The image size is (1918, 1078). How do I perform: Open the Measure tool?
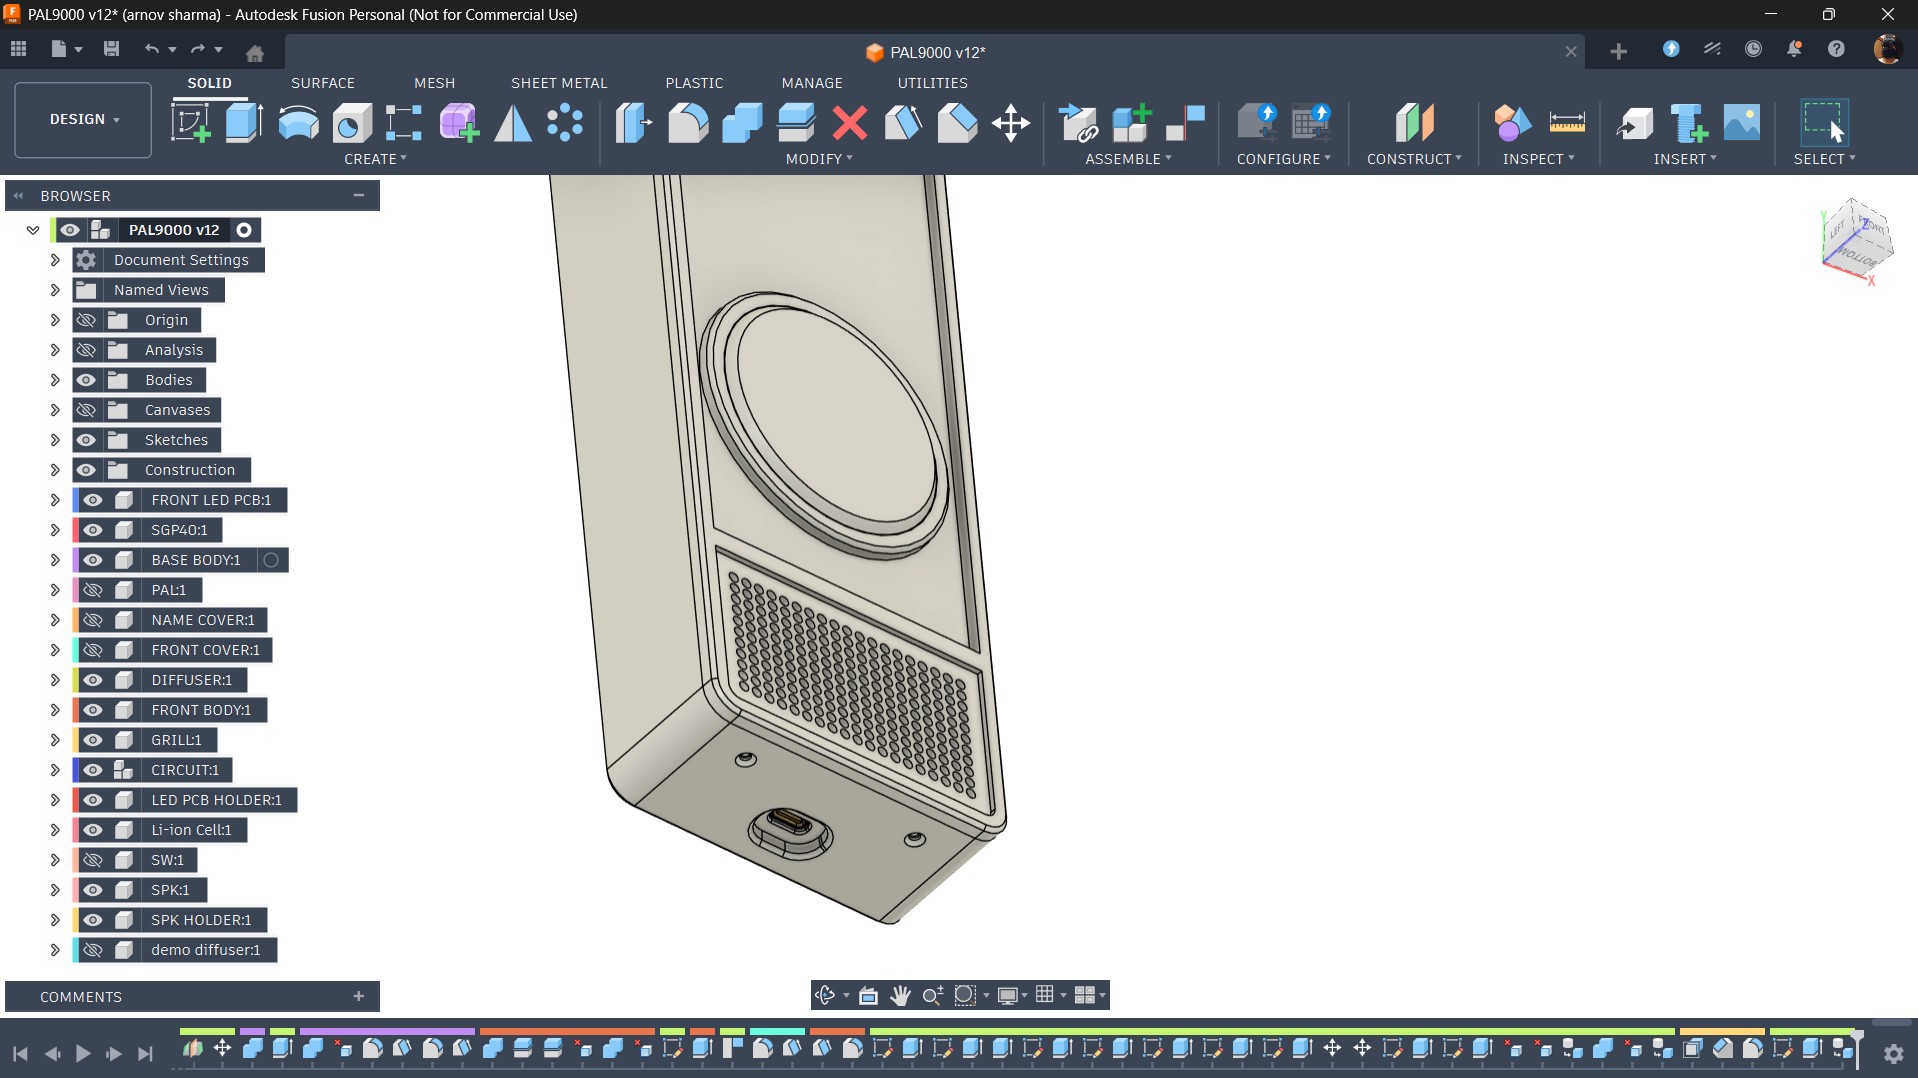(1566, 123)
